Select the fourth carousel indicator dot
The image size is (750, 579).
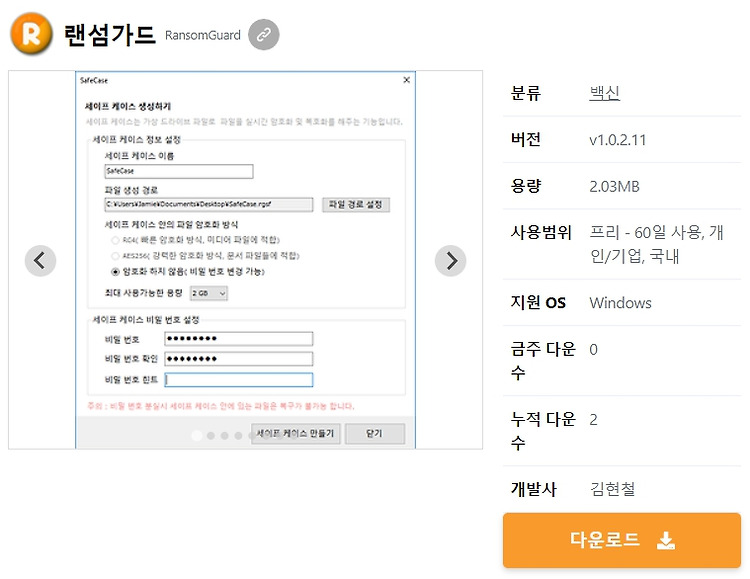tap(238, 435)
